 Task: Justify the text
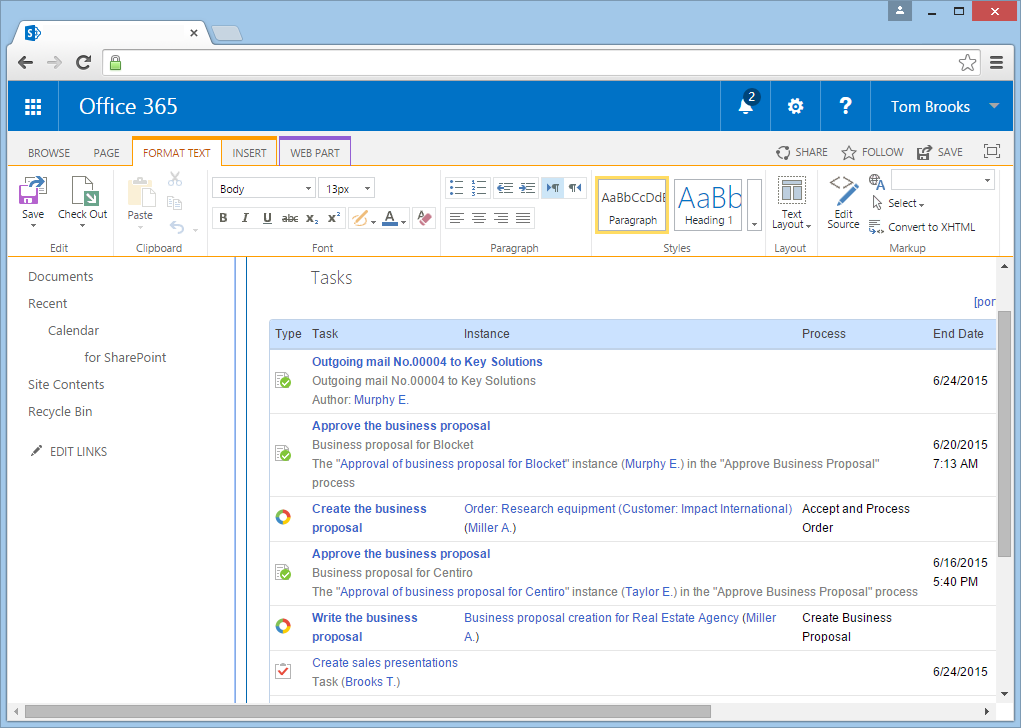tap(523, 218)
